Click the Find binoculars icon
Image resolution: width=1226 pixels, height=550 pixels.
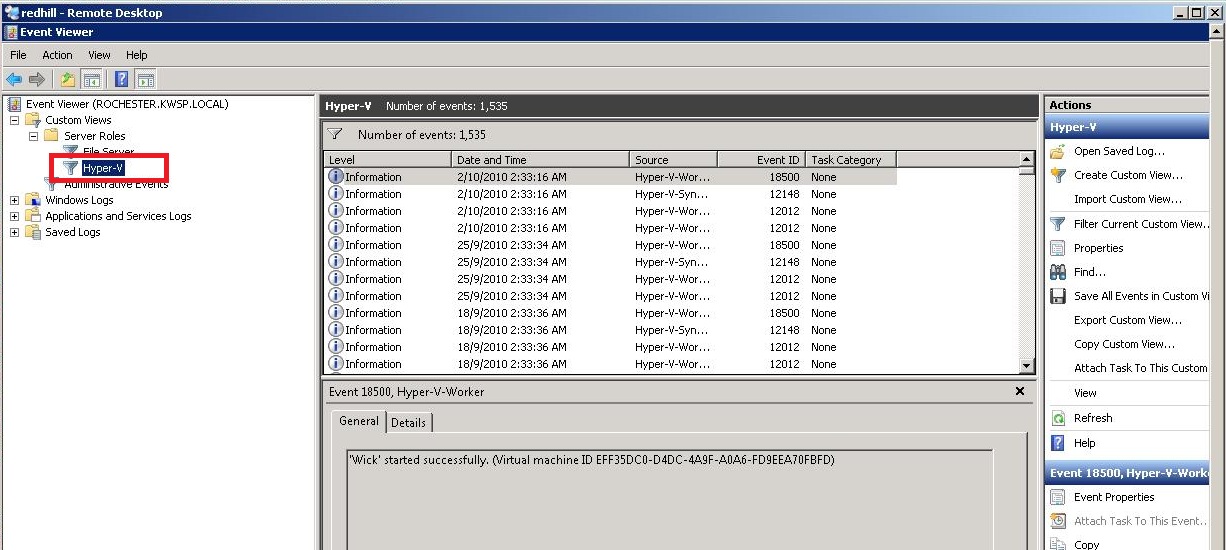pyautogui.click(x=1058, y=272)
